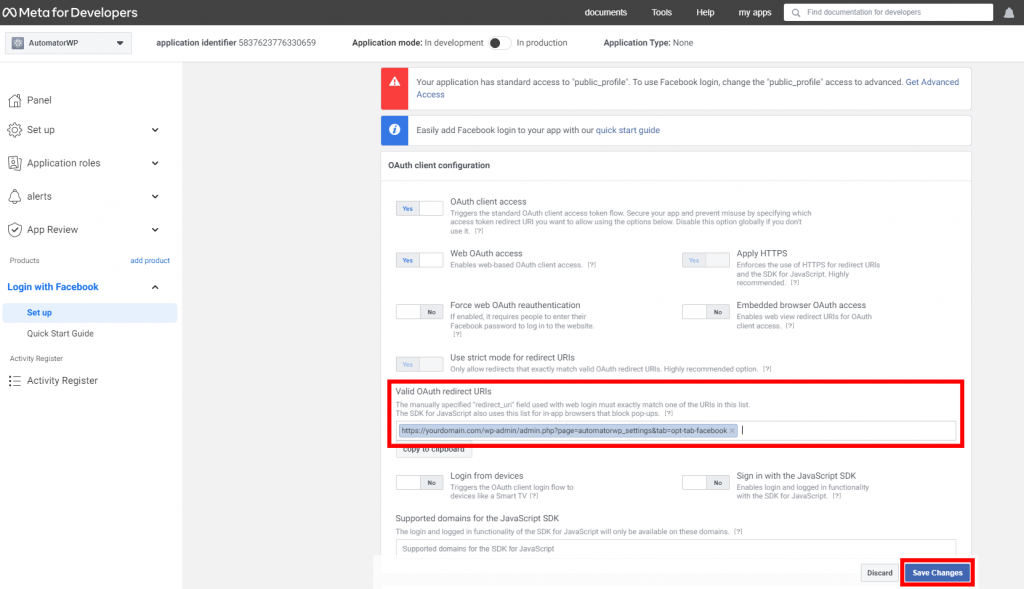Toggle OAuth client access switch

[x=419, y=209]
